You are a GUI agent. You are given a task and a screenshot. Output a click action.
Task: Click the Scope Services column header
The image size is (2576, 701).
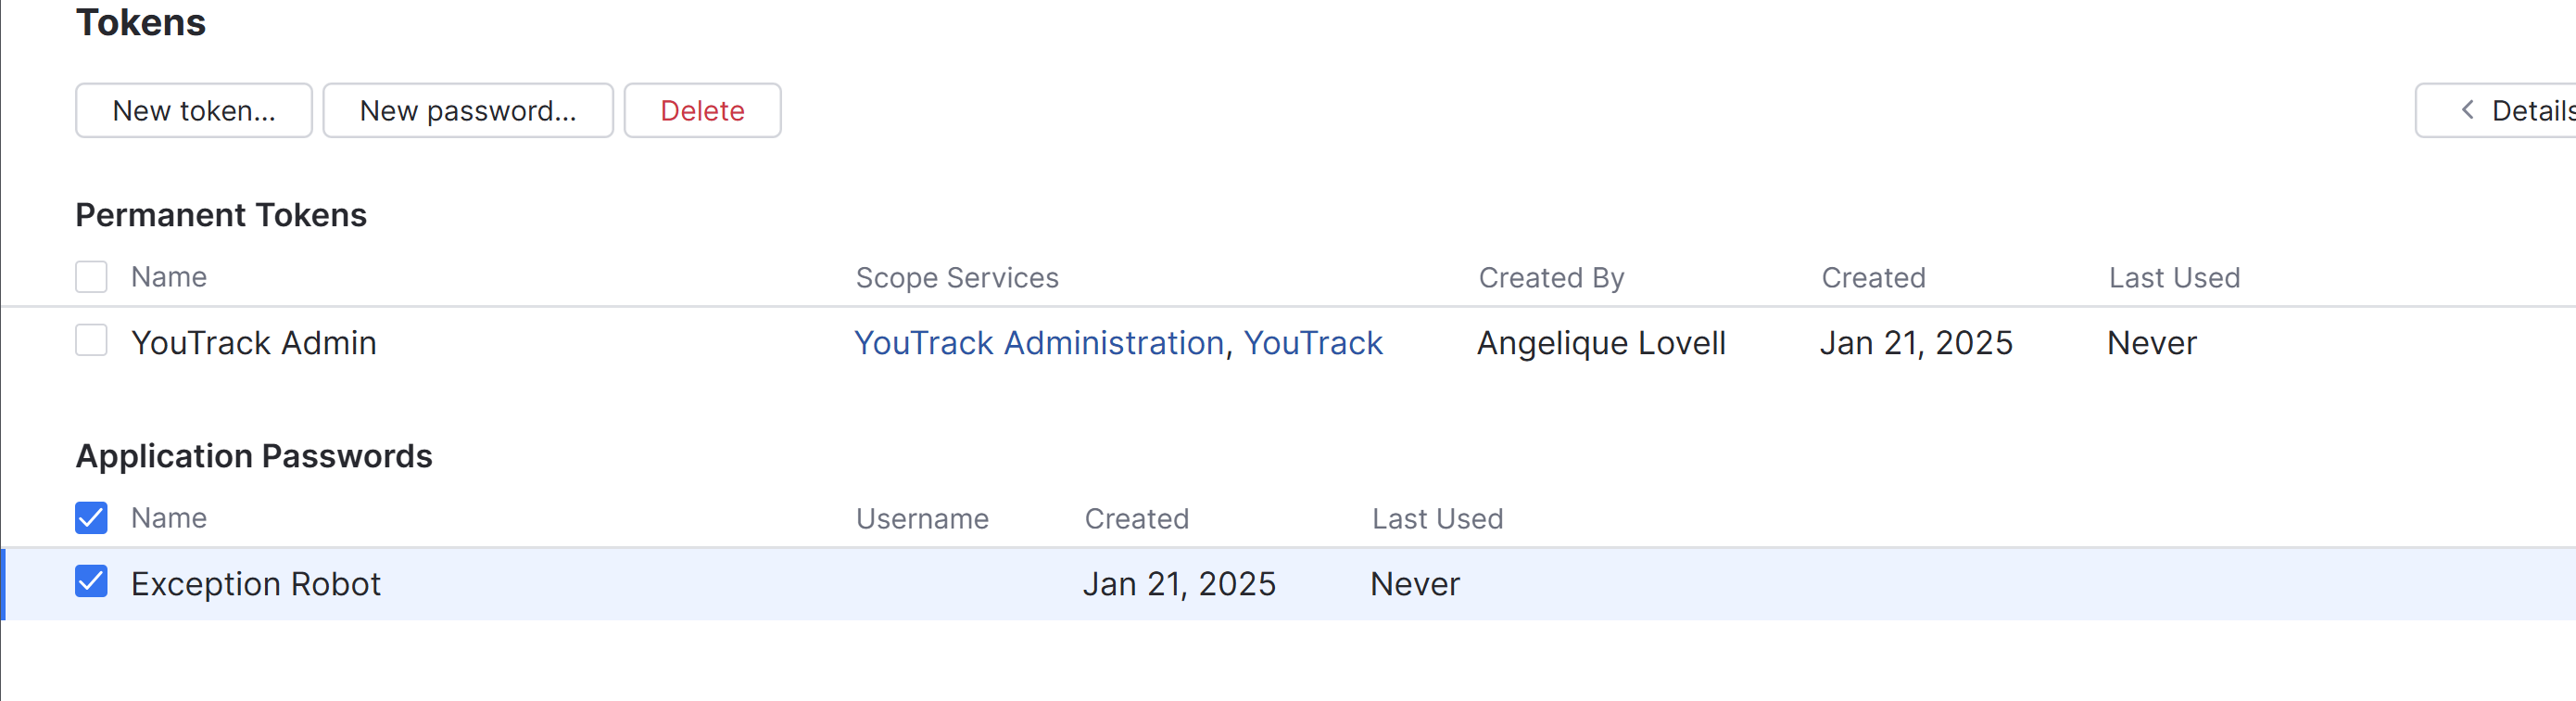tap(956, 278)
